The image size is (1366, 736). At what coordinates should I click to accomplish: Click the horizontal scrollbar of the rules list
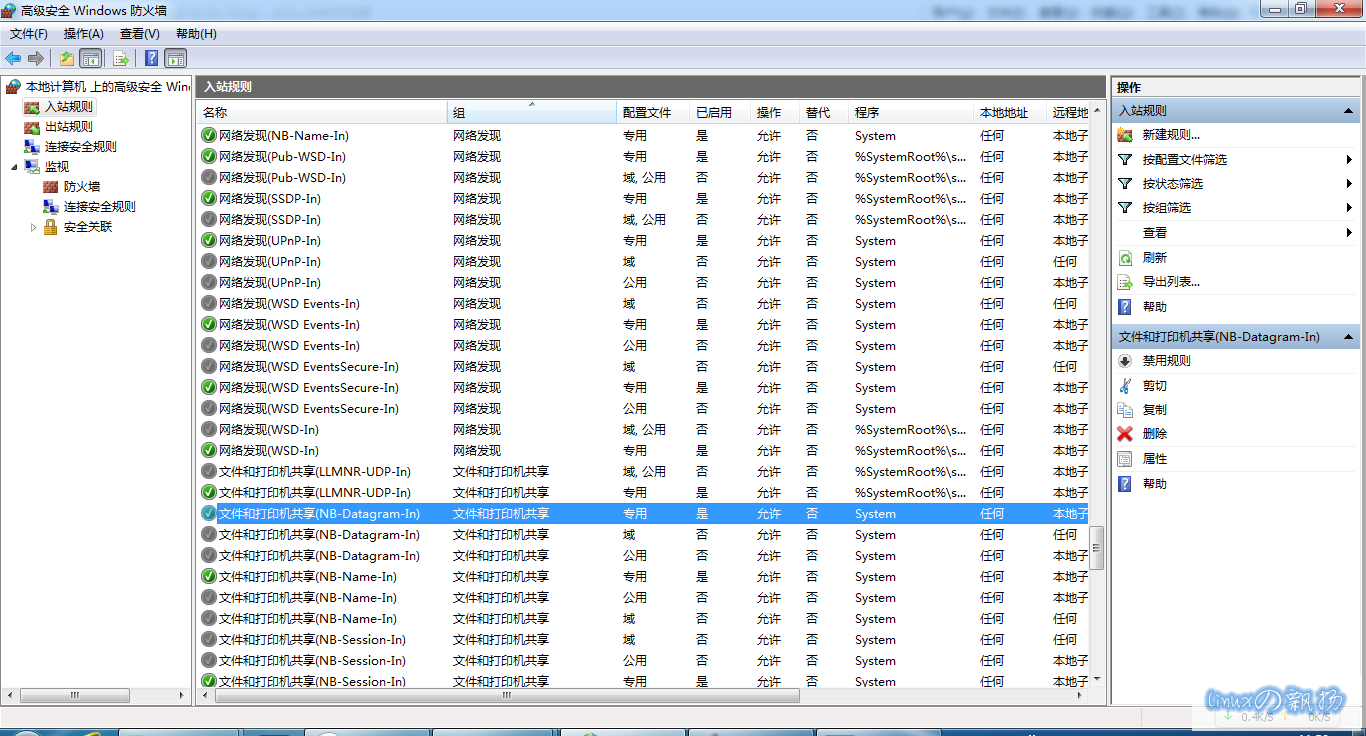click(507, 695)
